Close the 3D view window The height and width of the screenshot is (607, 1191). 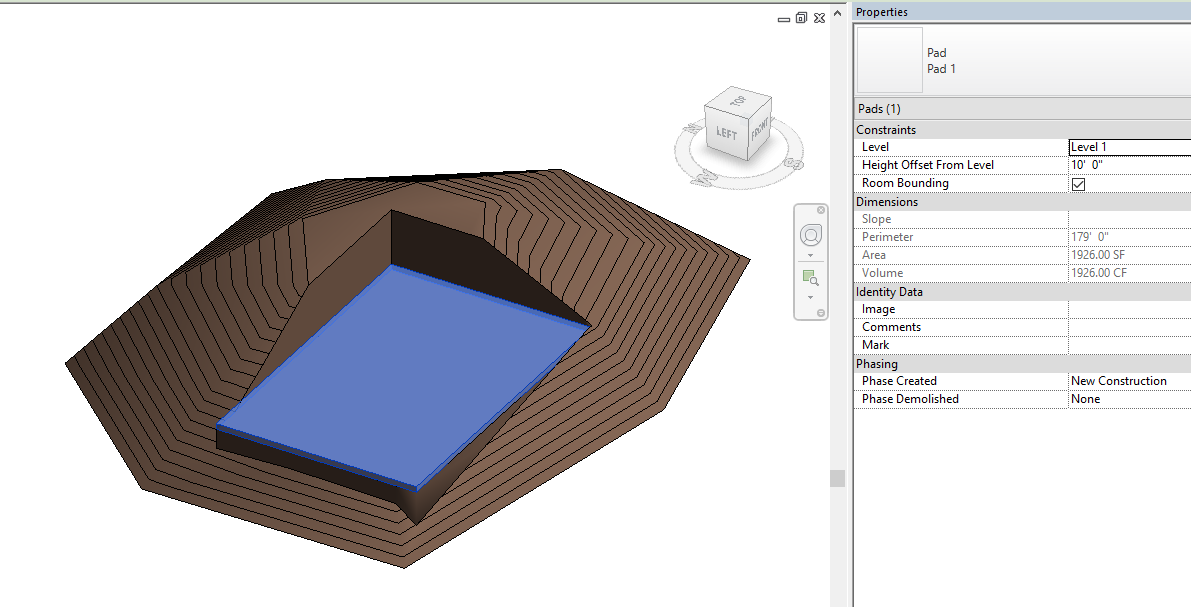[820, 18]
